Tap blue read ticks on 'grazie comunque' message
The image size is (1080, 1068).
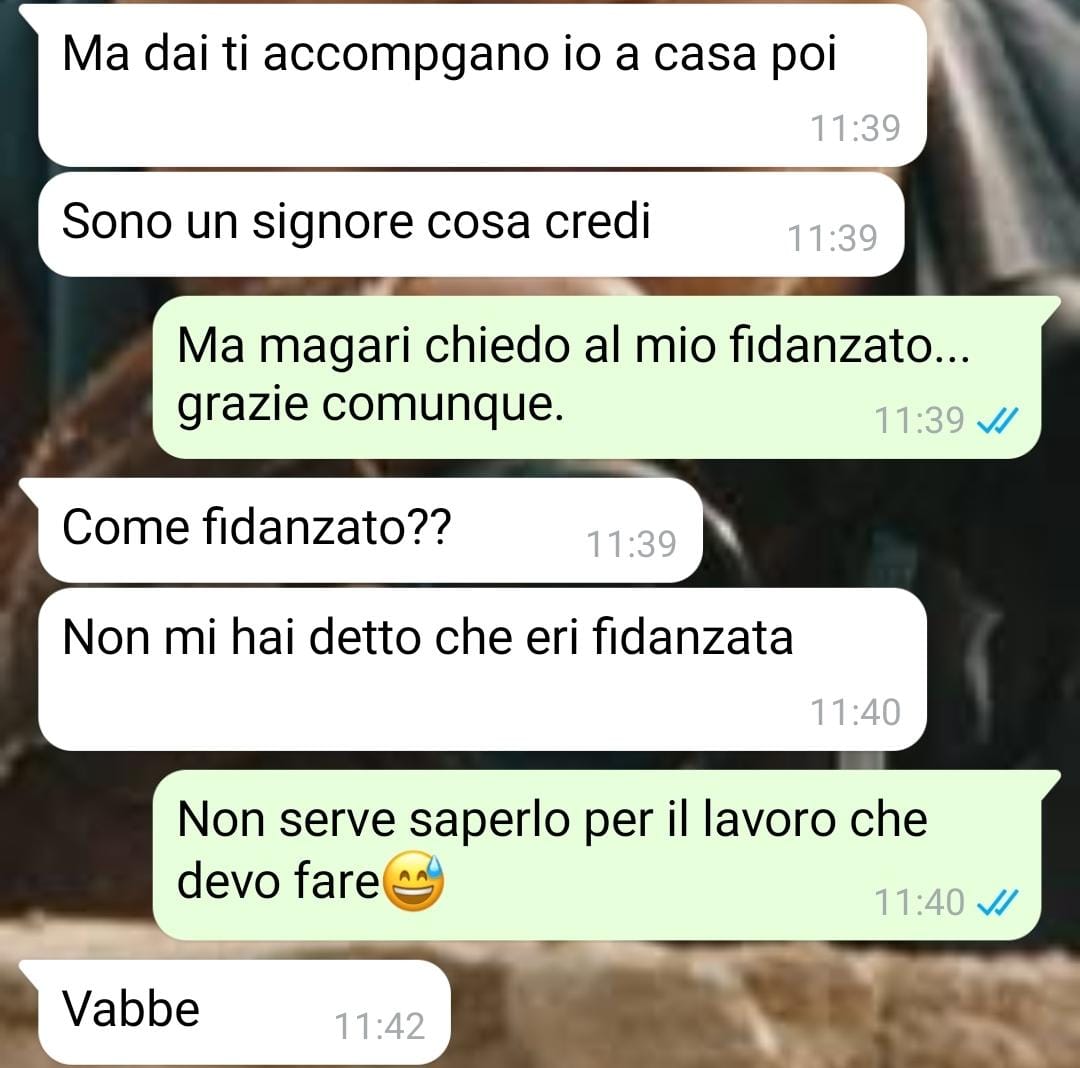click(x=997, y=420)
